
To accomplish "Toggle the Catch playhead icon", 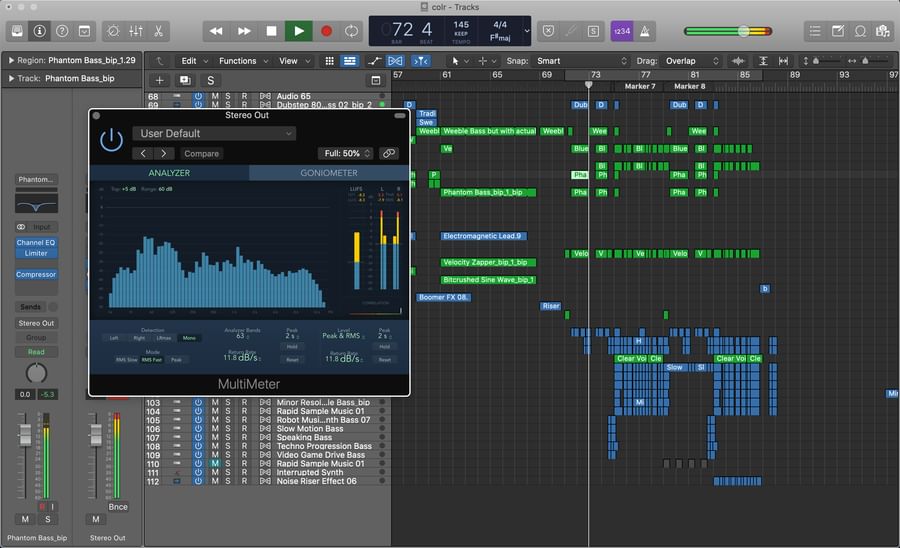I will coord(421,61).
